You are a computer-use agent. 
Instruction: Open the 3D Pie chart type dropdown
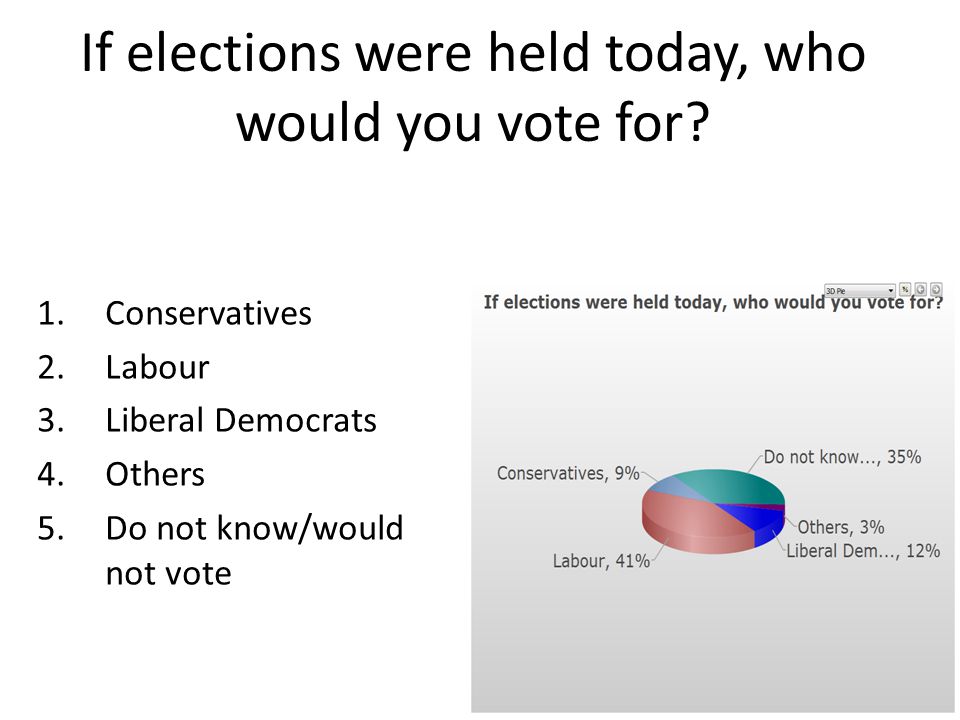coord(860,290)
